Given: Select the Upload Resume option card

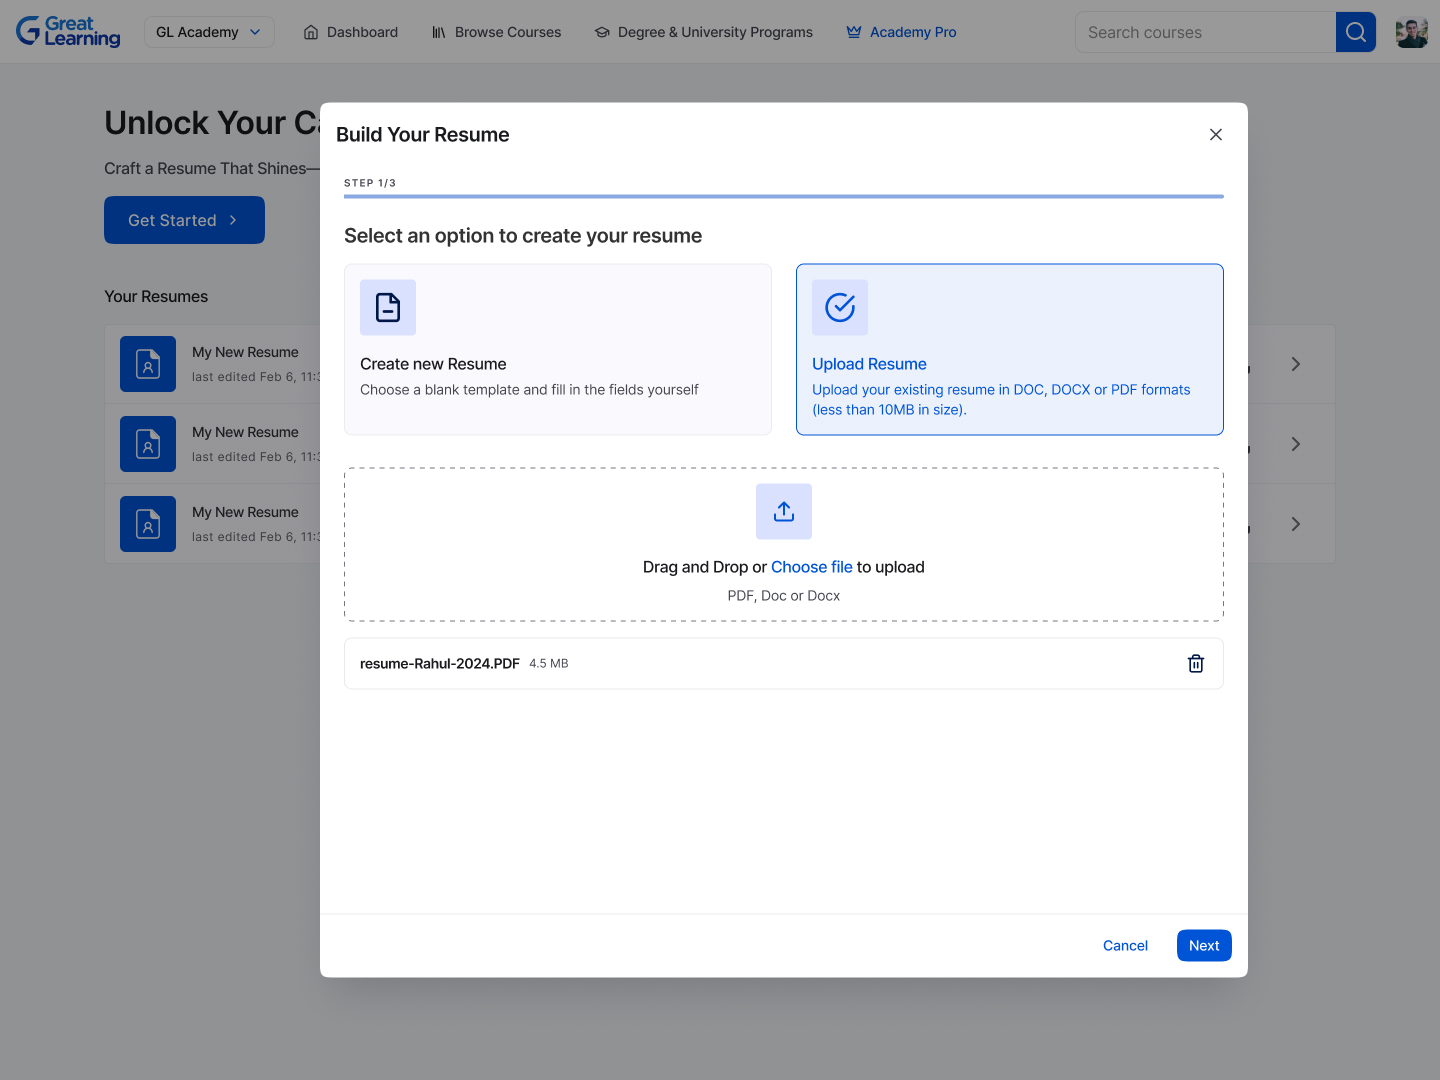Looking at the screenshot, I should point(1009,349).
